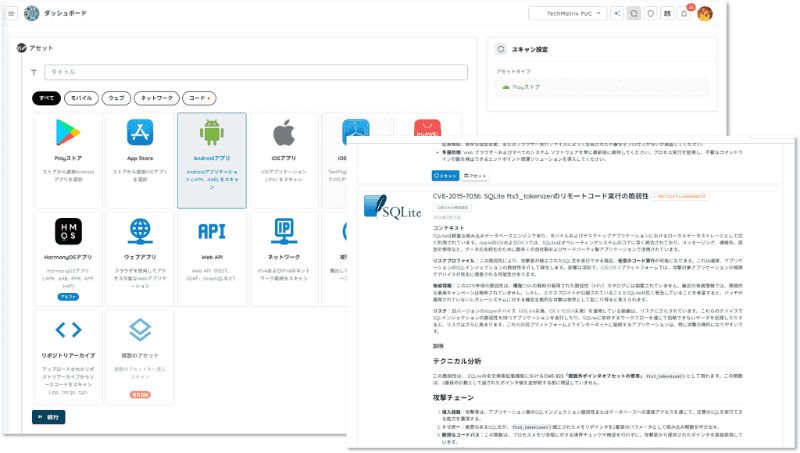
Task: Choose the HarmonyOSアプリ HMOS icon card
Action: 68,231
